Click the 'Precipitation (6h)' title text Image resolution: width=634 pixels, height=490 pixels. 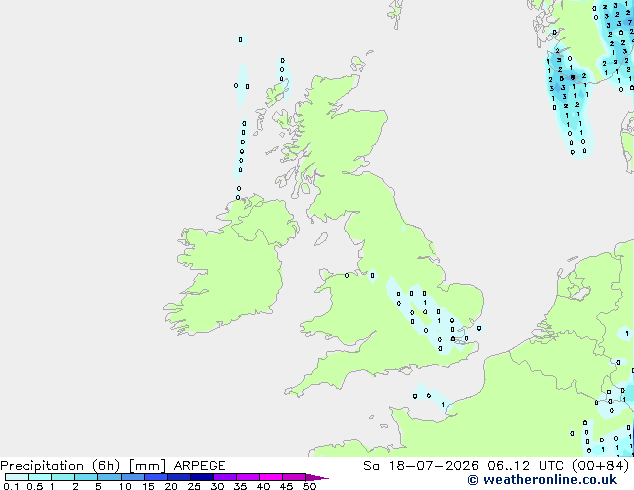point(60,466)
